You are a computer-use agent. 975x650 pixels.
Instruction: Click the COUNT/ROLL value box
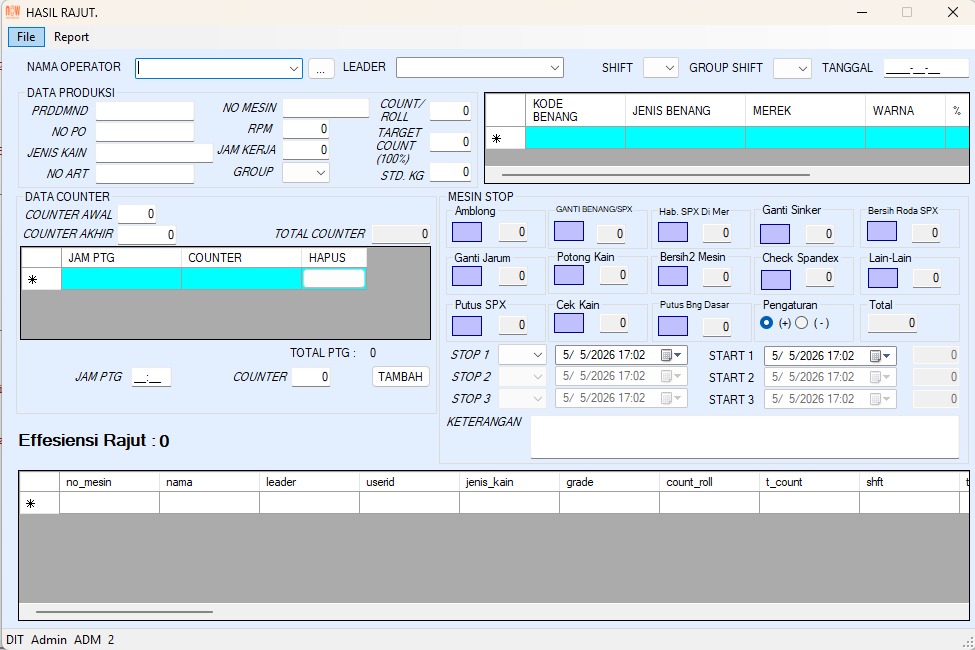[x=450, y=111]
